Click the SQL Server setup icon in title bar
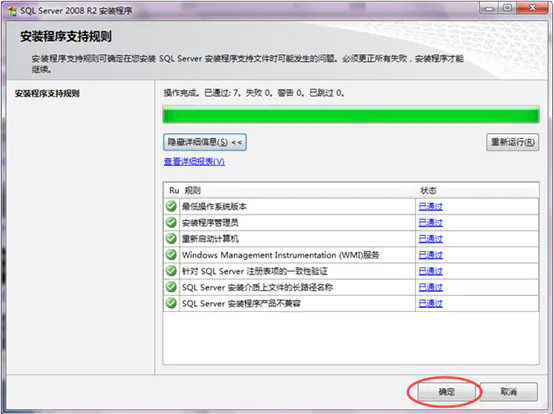 coord(12,11)
